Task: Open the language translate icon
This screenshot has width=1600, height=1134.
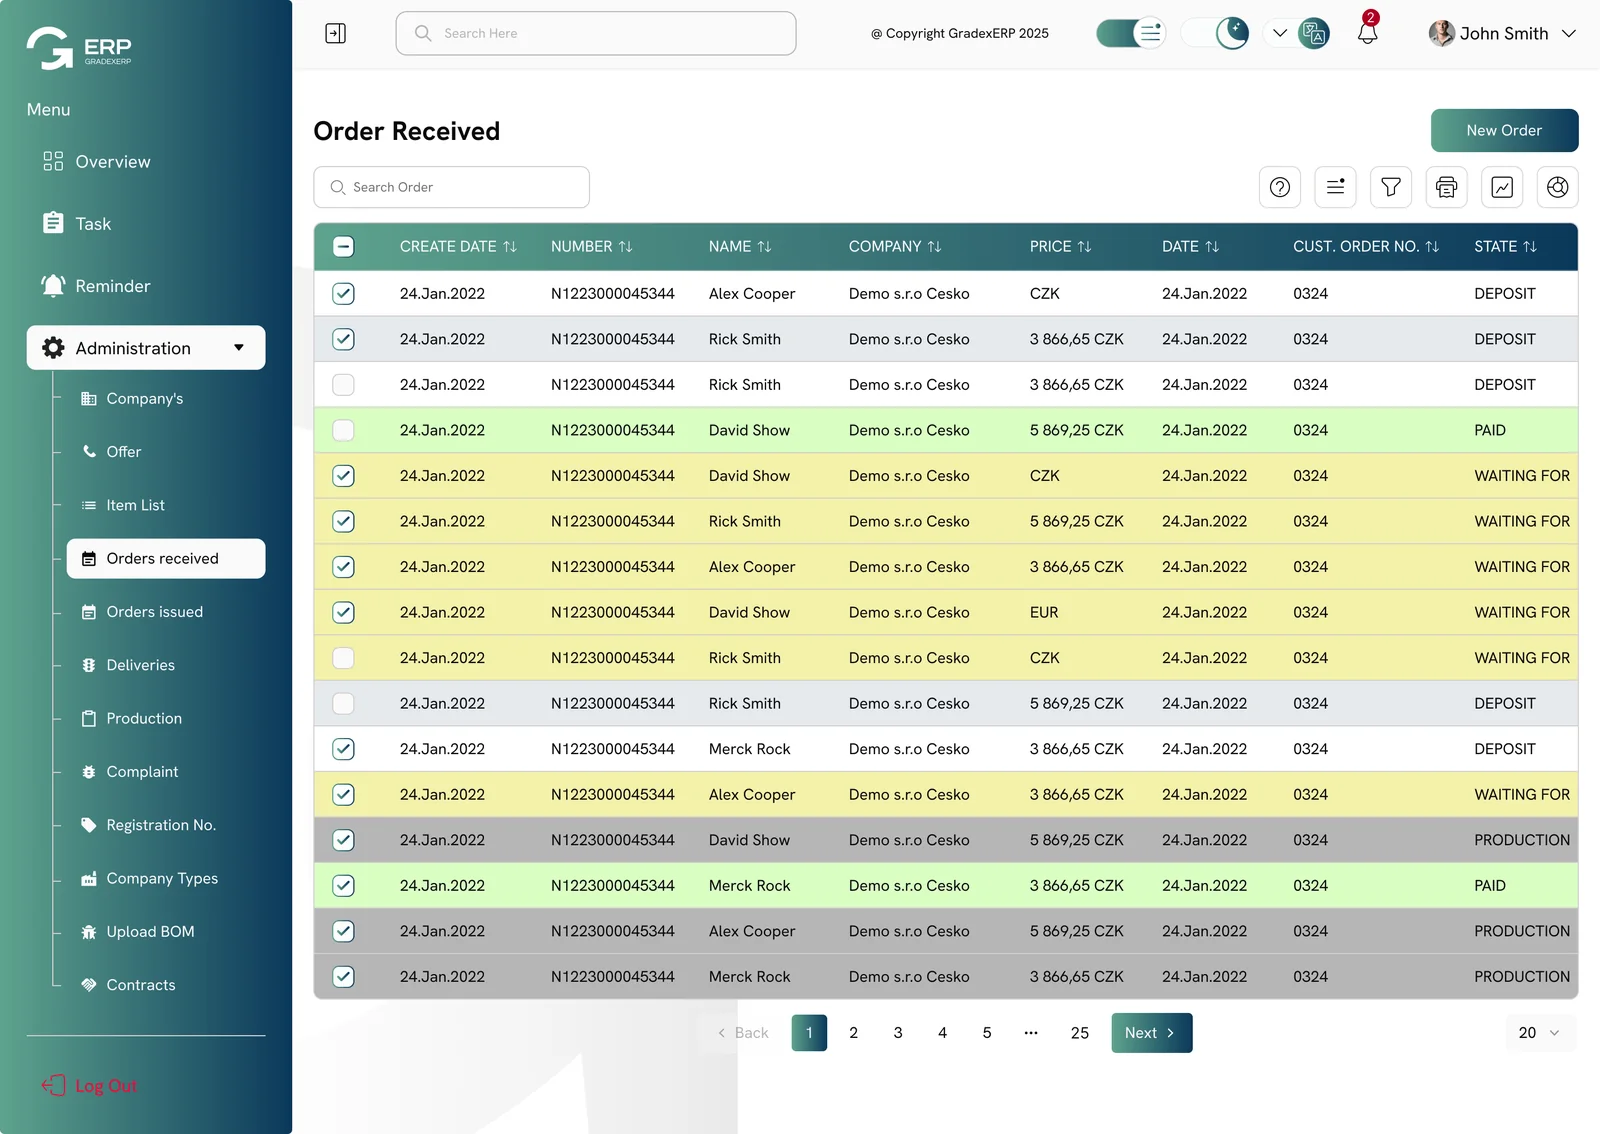Action: (x=1314, y=33)
